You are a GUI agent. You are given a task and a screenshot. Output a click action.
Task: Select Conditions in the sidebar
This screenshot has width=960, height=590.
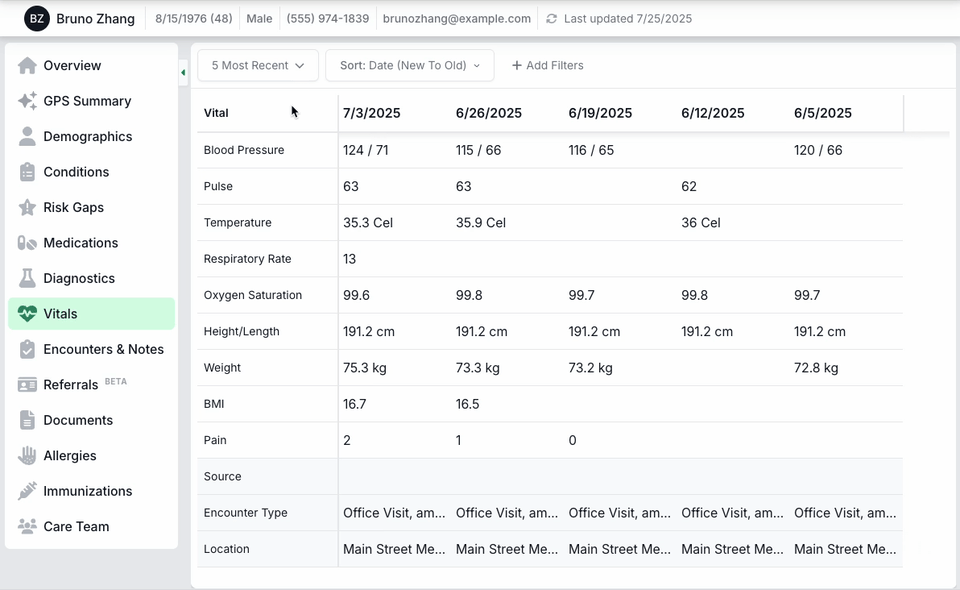pos(91,172)
